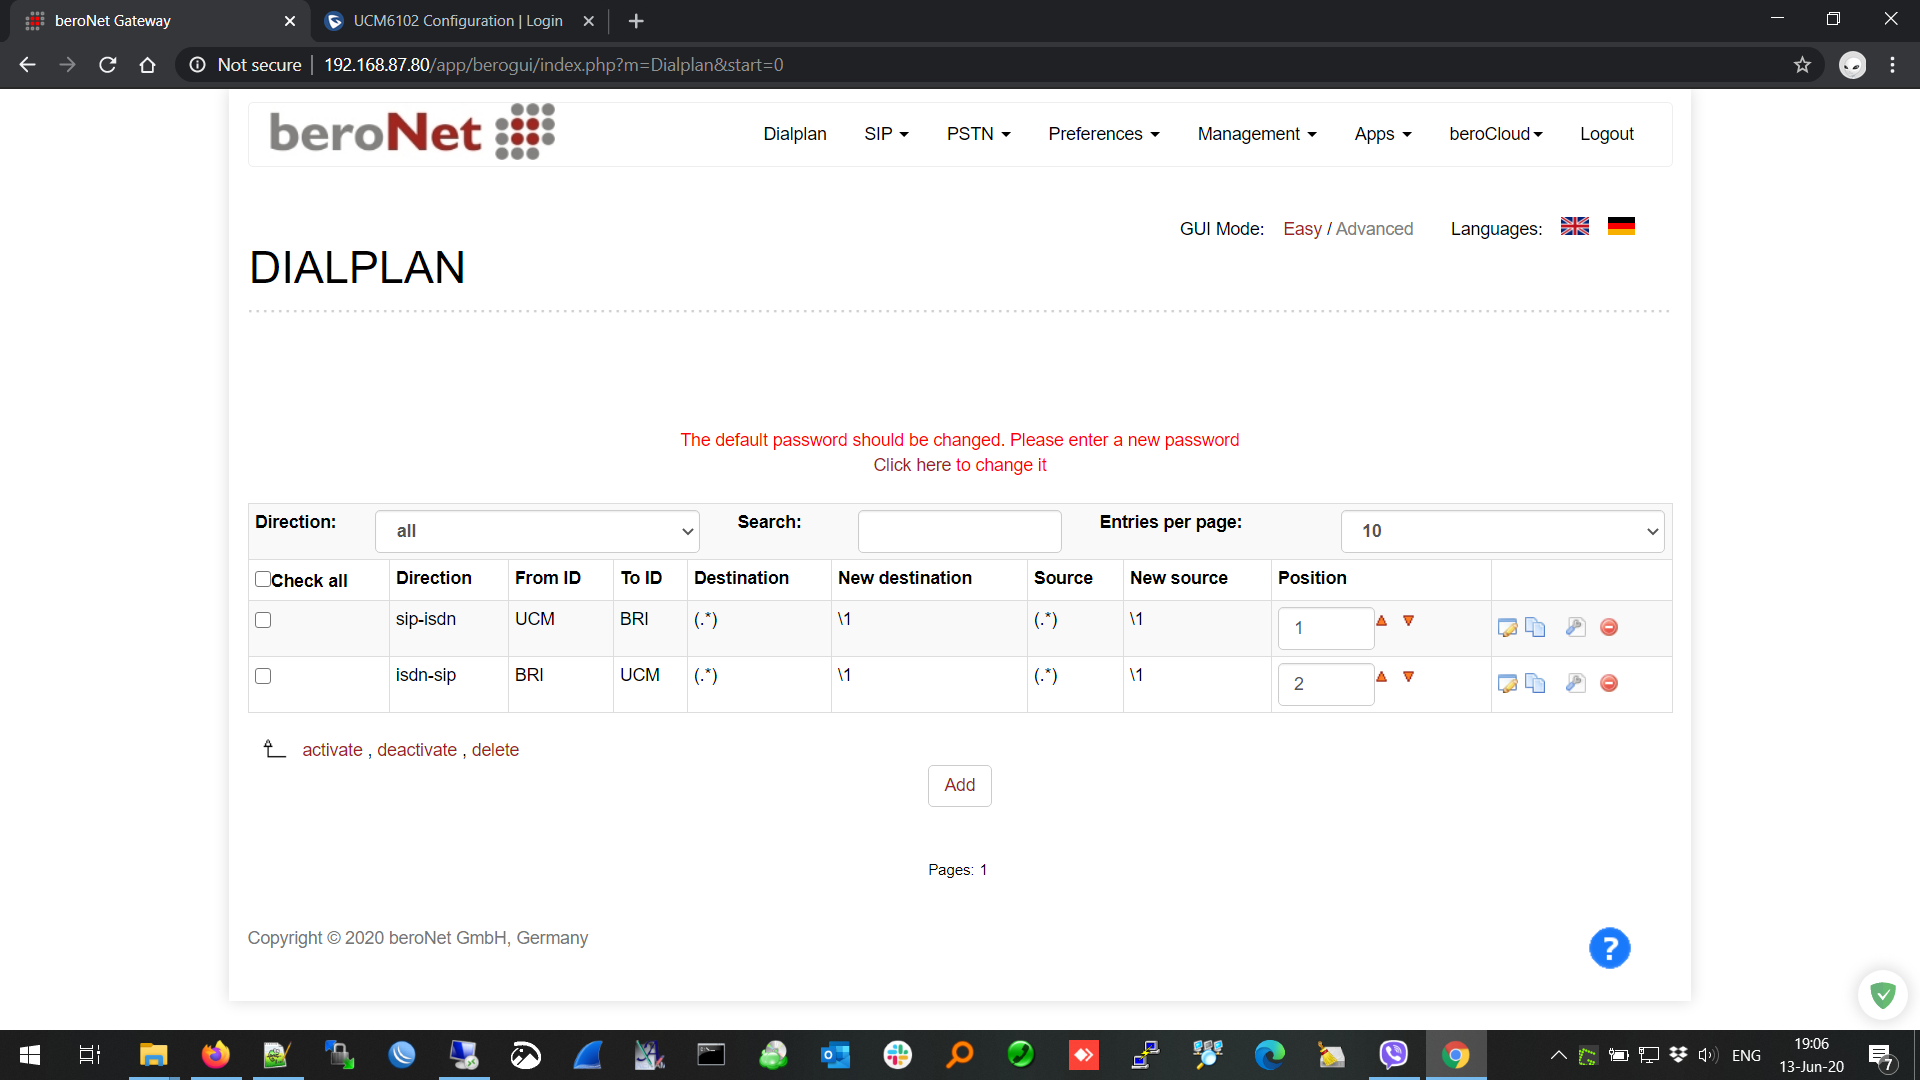Open the Entries per page dropdown
Viewport: 1920px width, 1080px height.
tap(1502, 531)
